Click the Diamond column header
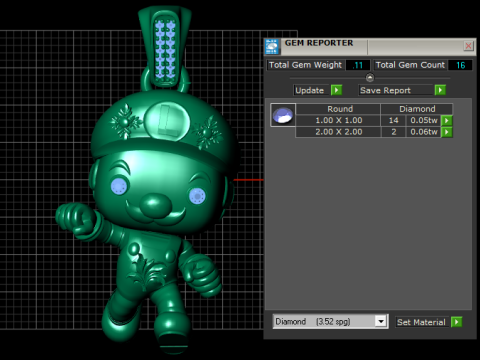Screen dimensions: 480x360 click(x=417, y=109)
